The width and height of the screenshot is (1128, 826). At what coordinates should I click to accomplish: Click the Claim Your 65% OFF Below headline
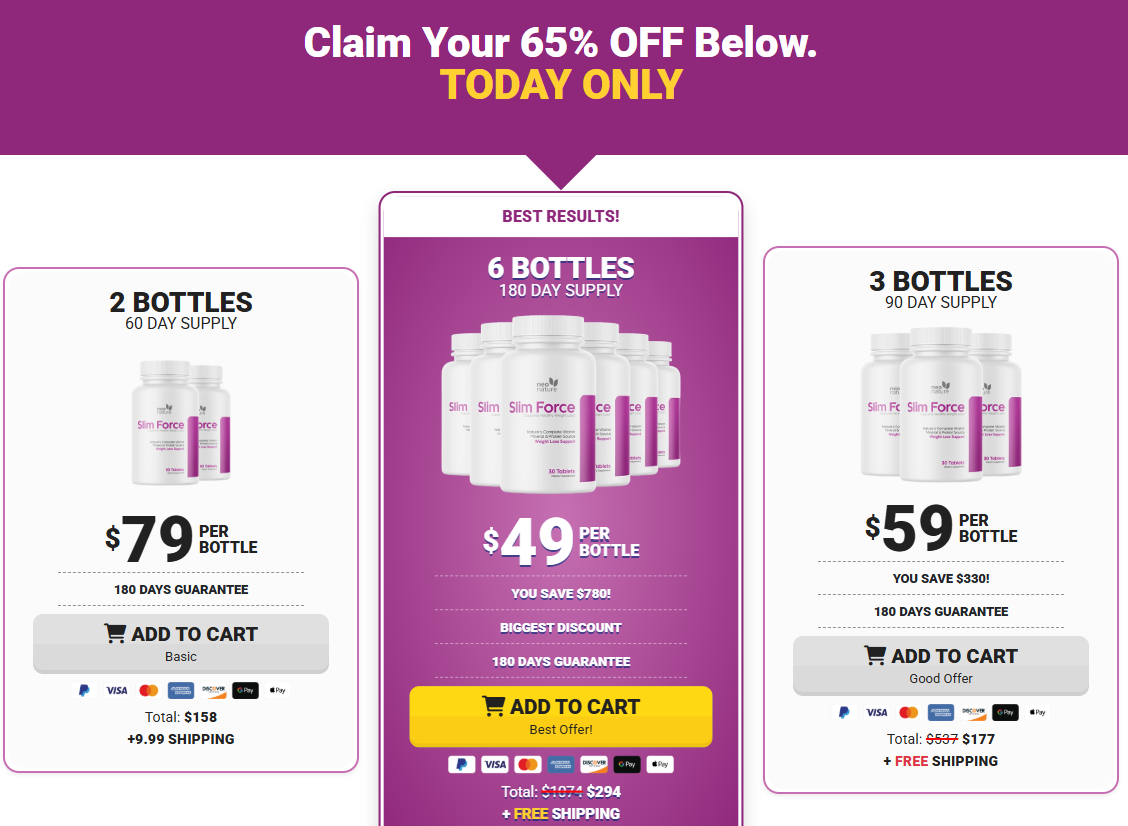coord(561,42)
